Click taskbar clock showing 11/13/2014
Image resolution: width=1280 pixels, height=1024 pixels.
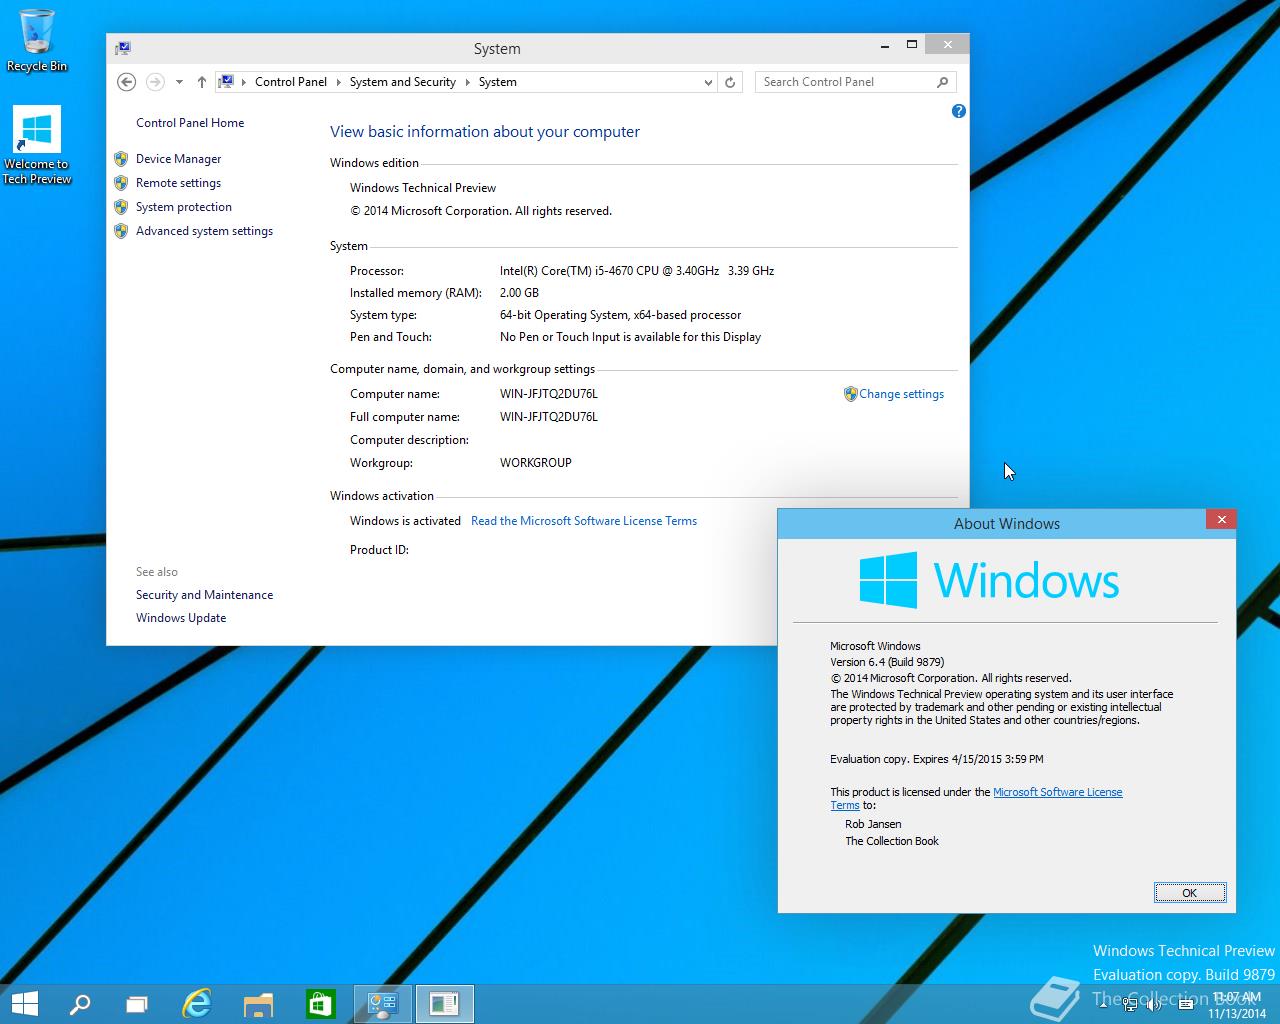[x=1237, y=1005]
